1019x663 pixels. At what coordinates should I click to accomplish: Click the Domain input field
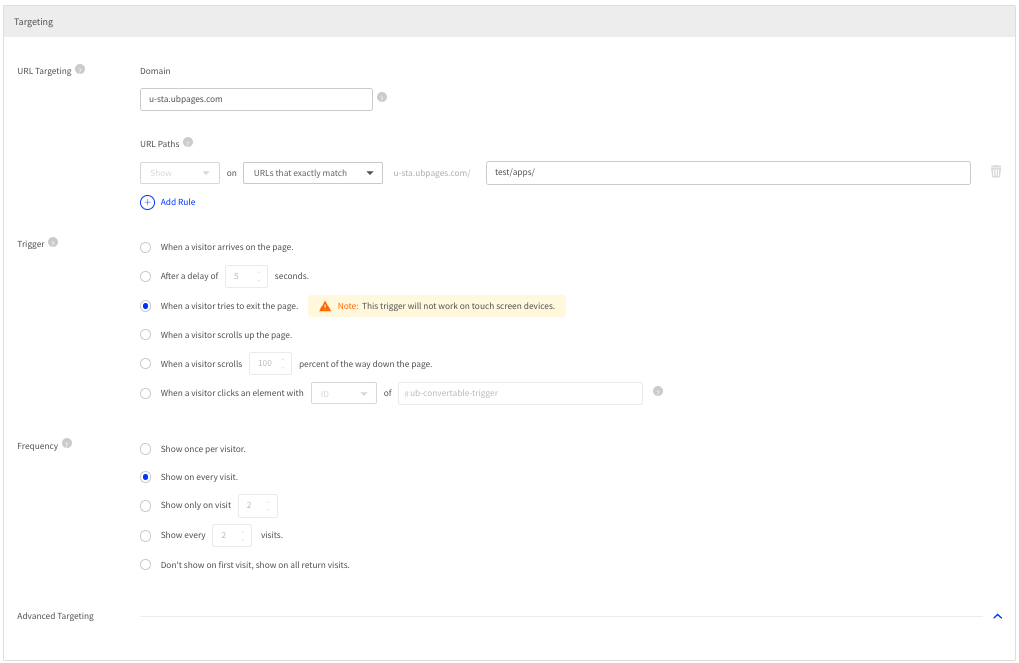tap(256, 99)
